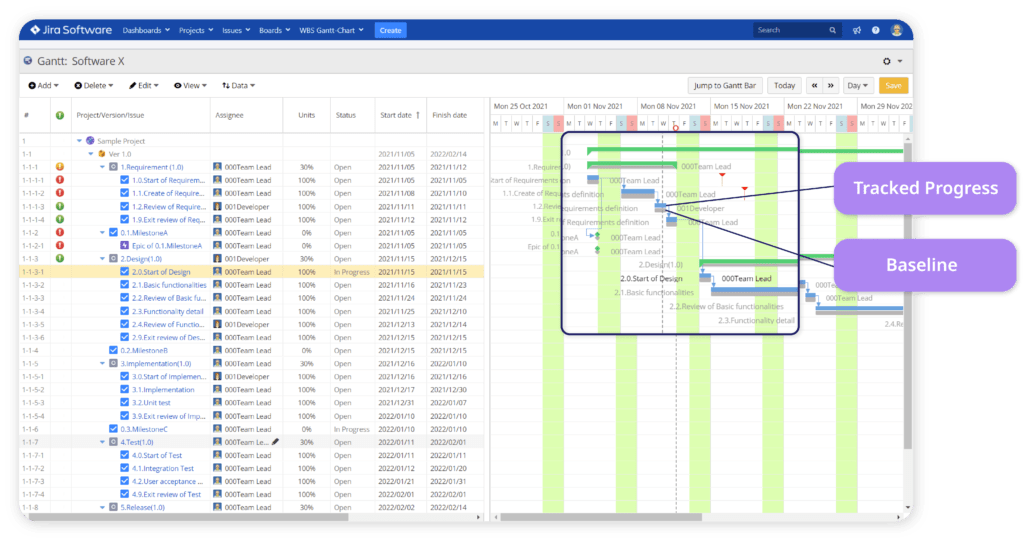Collapse the 3.Implementation(1.0) node

click(103, 363)
